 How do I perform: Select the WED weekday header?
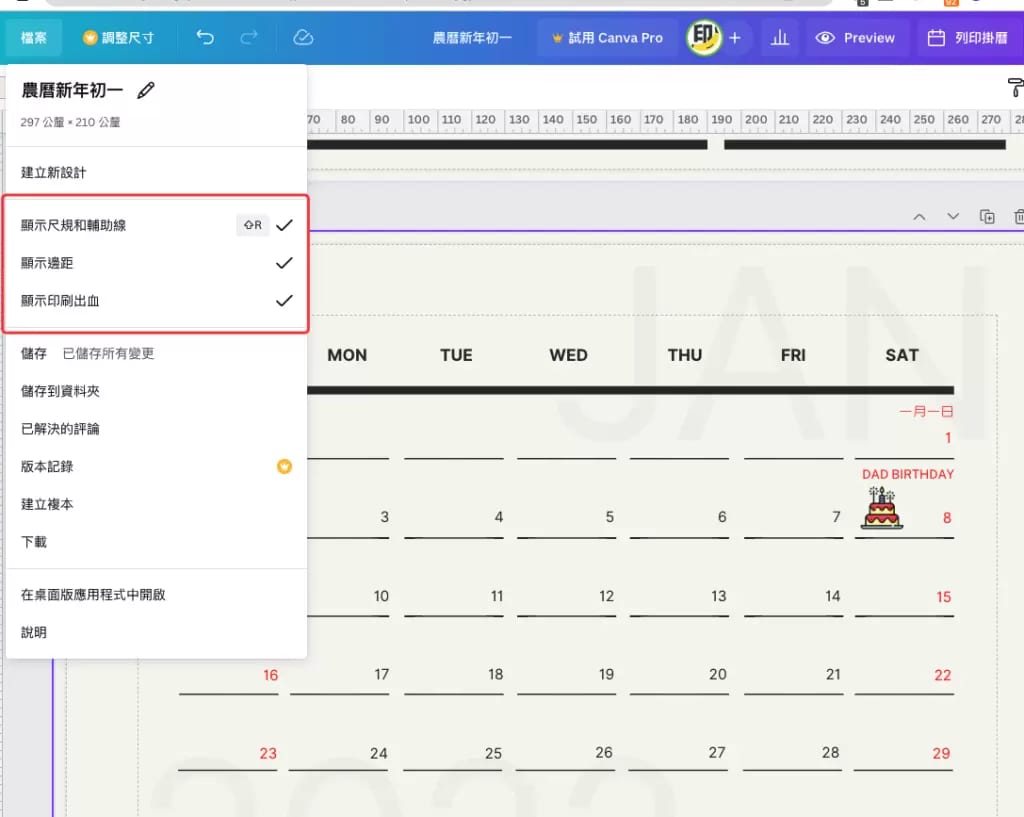(568, 355)
